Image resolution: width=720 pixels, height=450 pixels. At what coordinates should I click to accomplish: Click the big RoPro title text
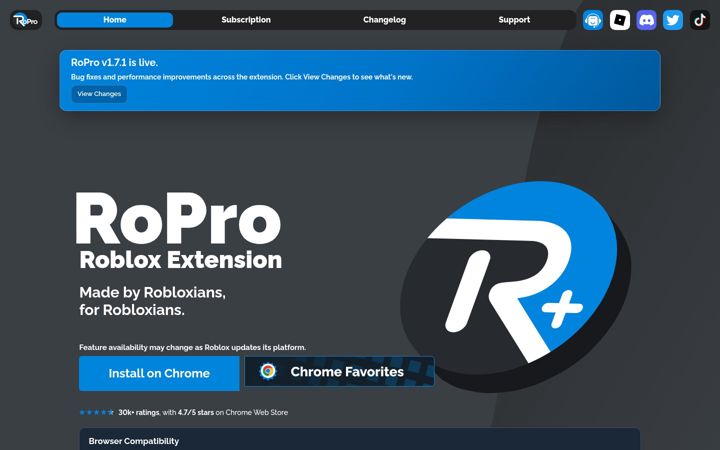click(x=178, y=219)
